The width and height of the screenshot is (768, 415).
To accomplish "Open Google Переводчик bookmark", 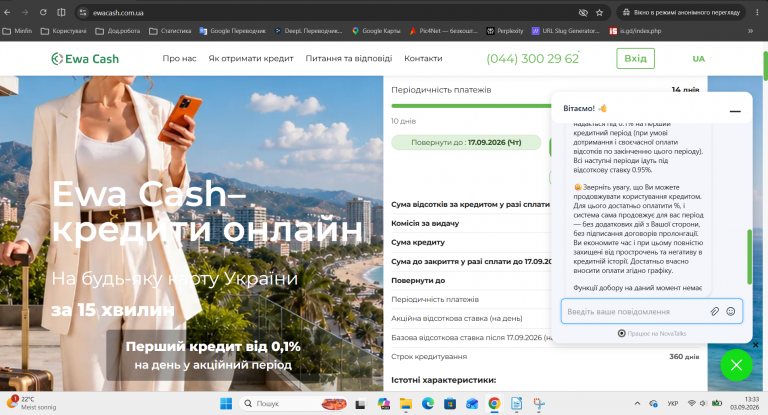I will 233,31.
